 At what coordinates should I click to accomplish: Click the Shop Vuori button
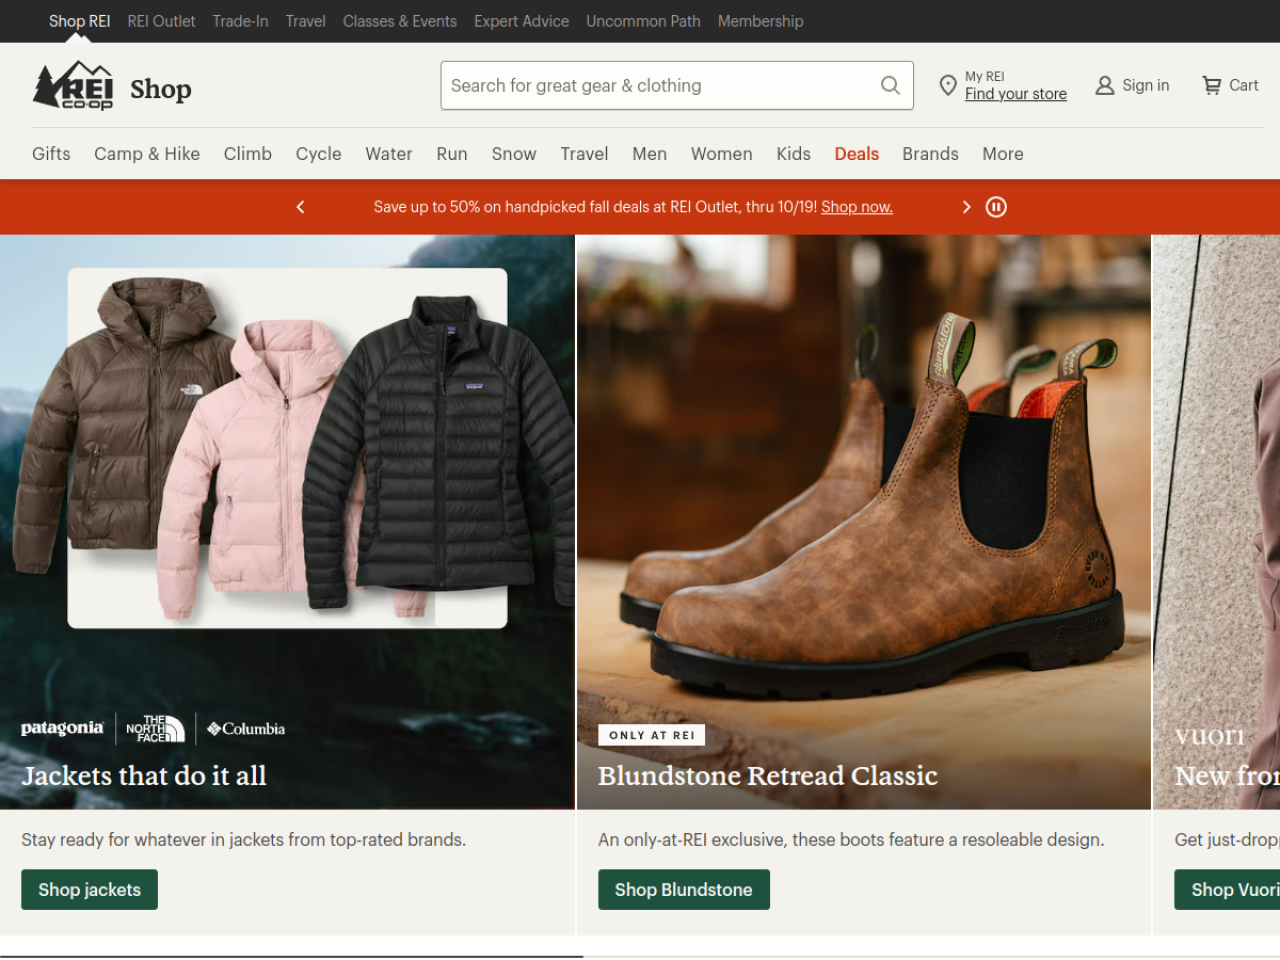coord(1227,890)
